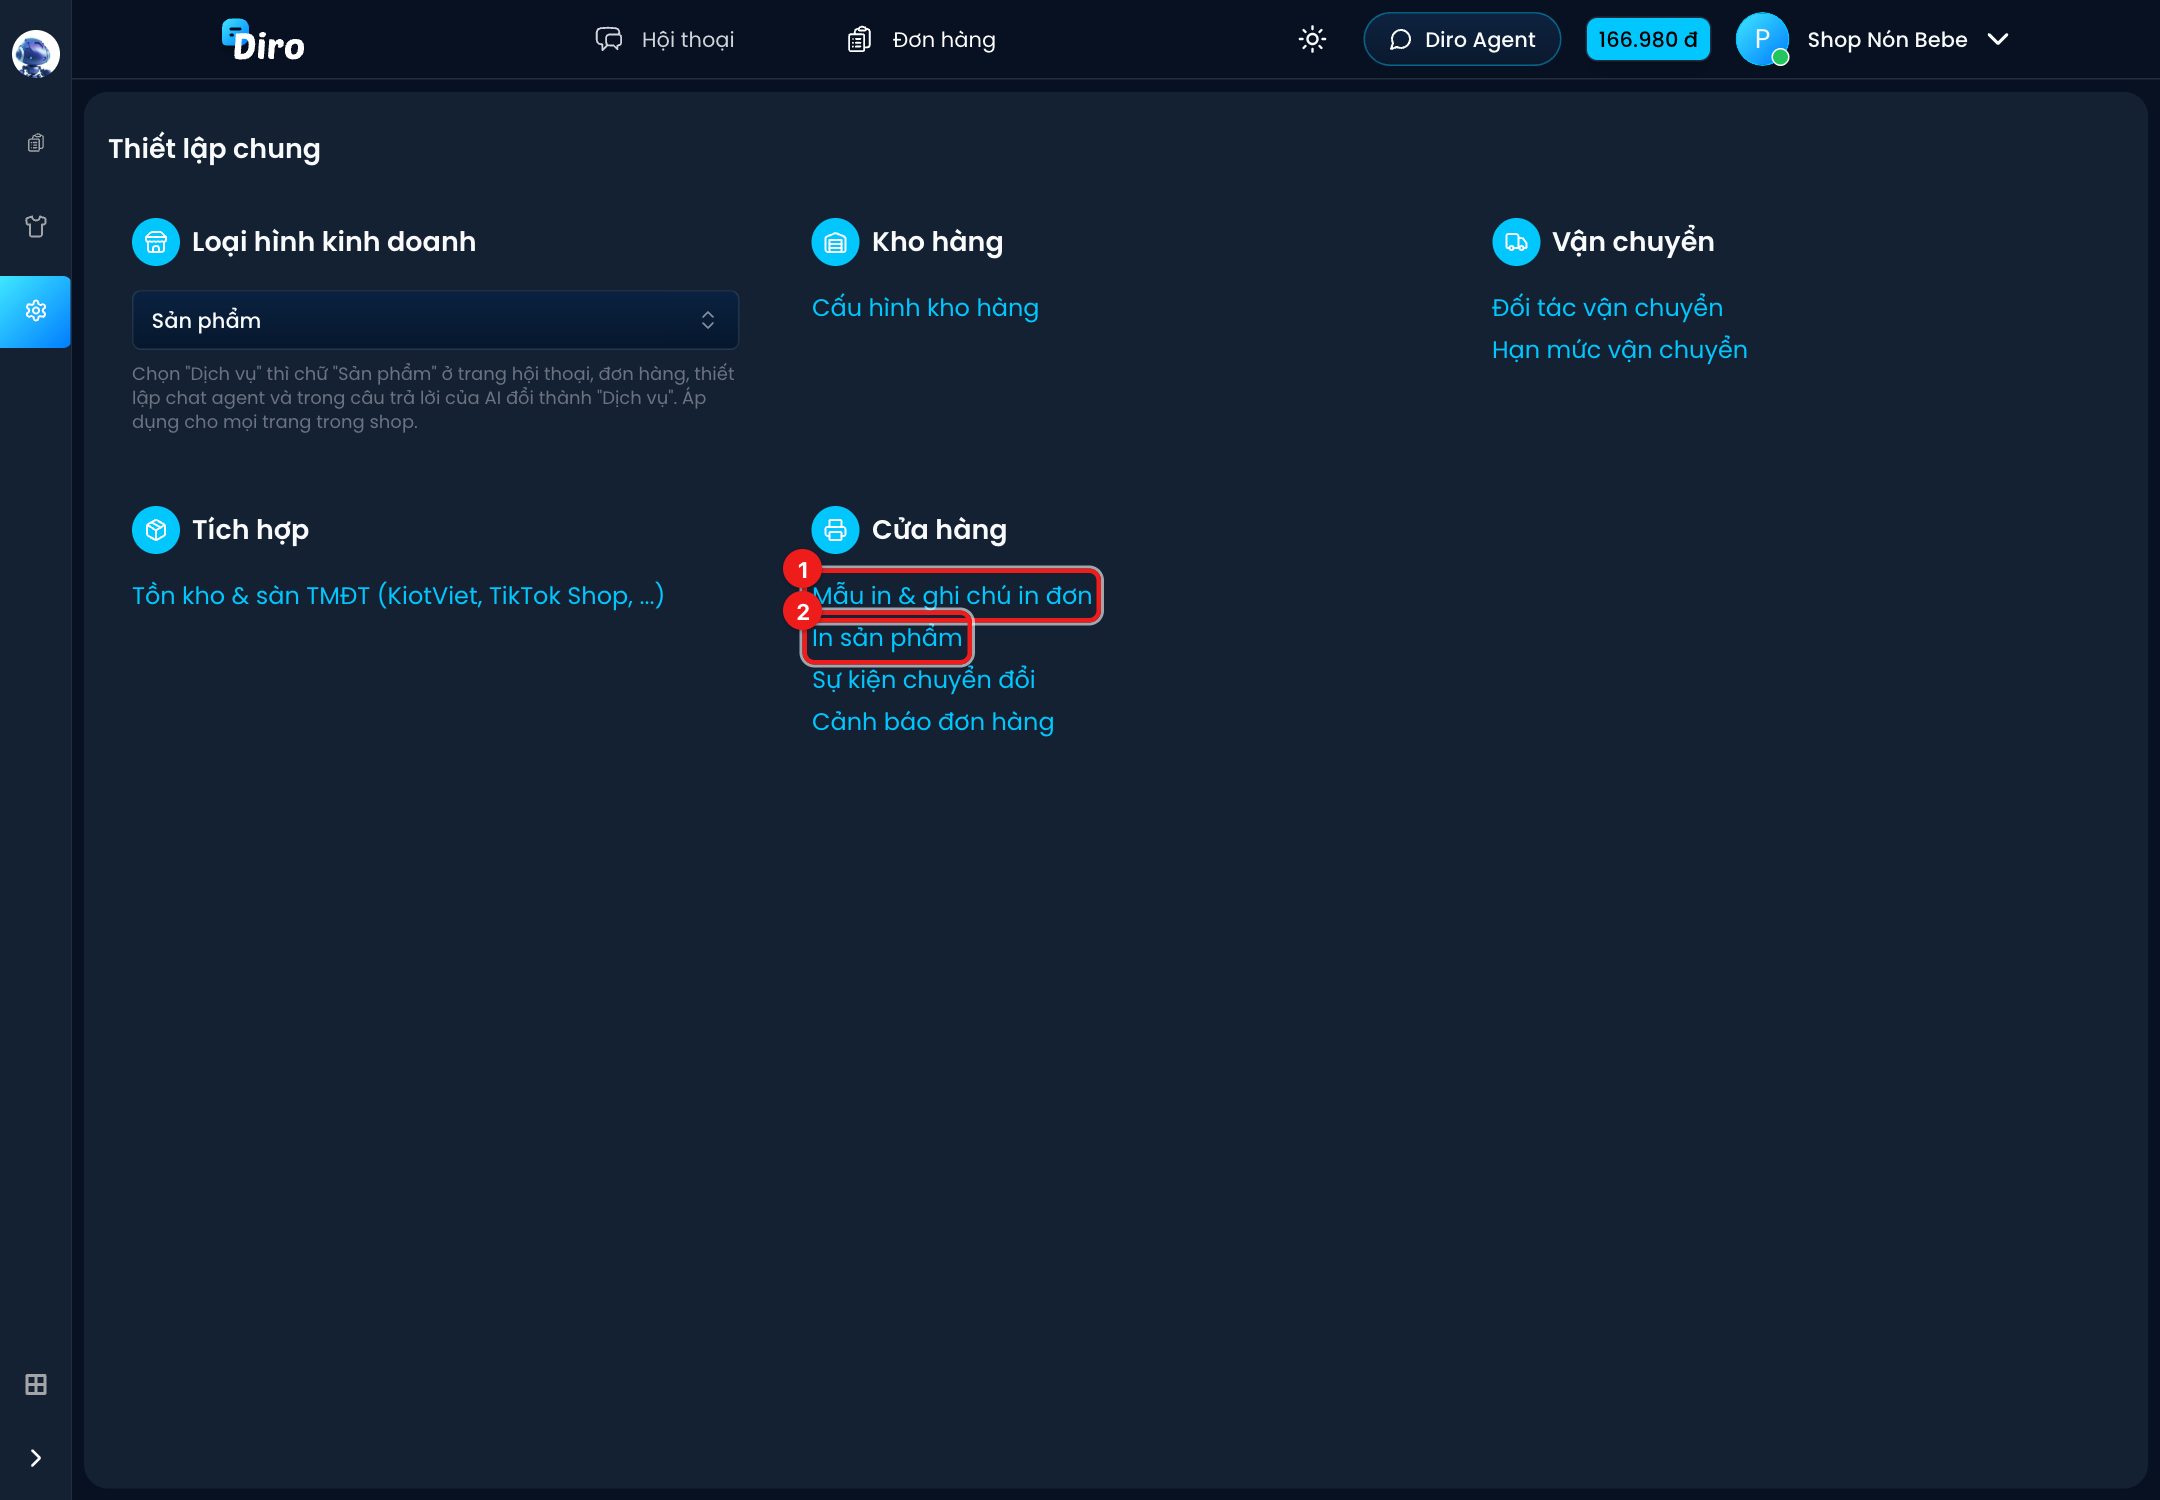Click the Hội thoại chat bubble icon
Image resolution: width=2160 pixels, height=1500 pixels.
point(609,39)
